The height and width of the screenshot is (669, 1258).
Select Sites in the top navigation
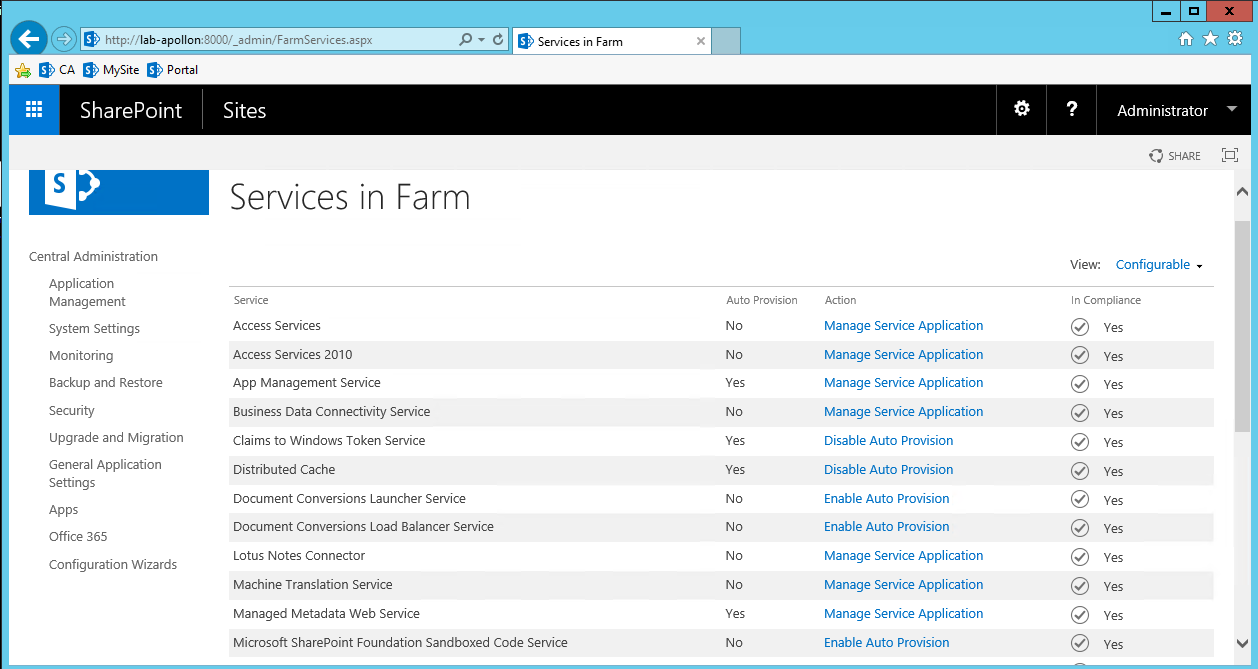point(244,110)
